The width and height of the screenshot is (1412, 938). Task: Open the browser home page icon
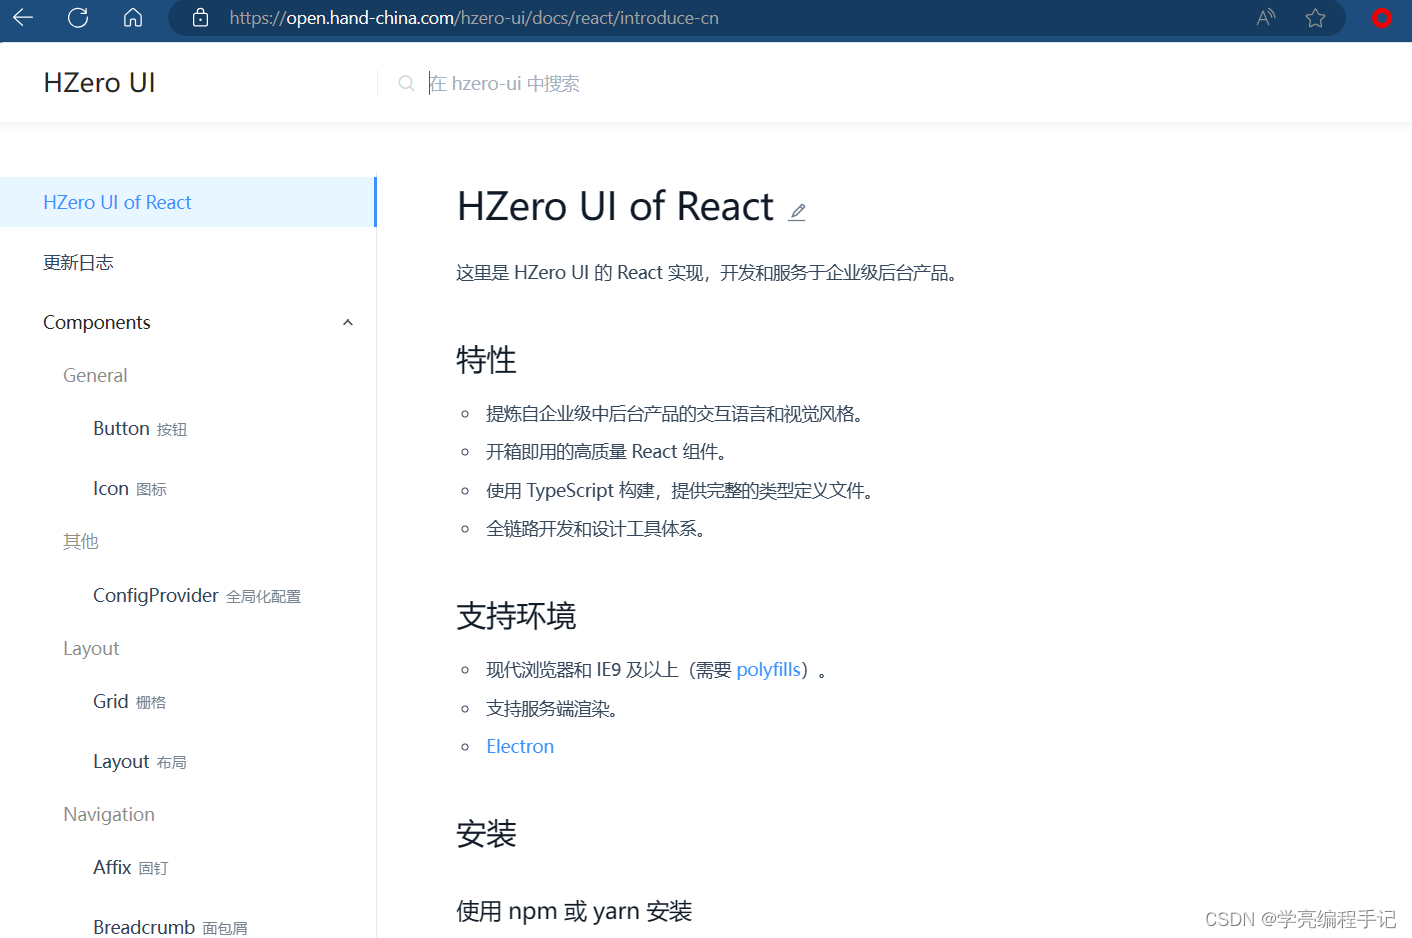(x=132, y=17)
